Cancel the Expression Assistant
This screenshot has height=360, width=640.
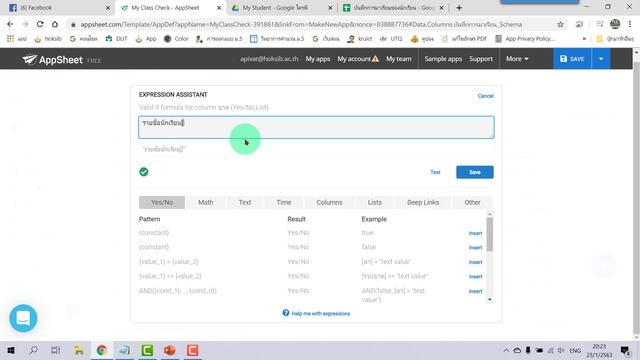[485, 96]
